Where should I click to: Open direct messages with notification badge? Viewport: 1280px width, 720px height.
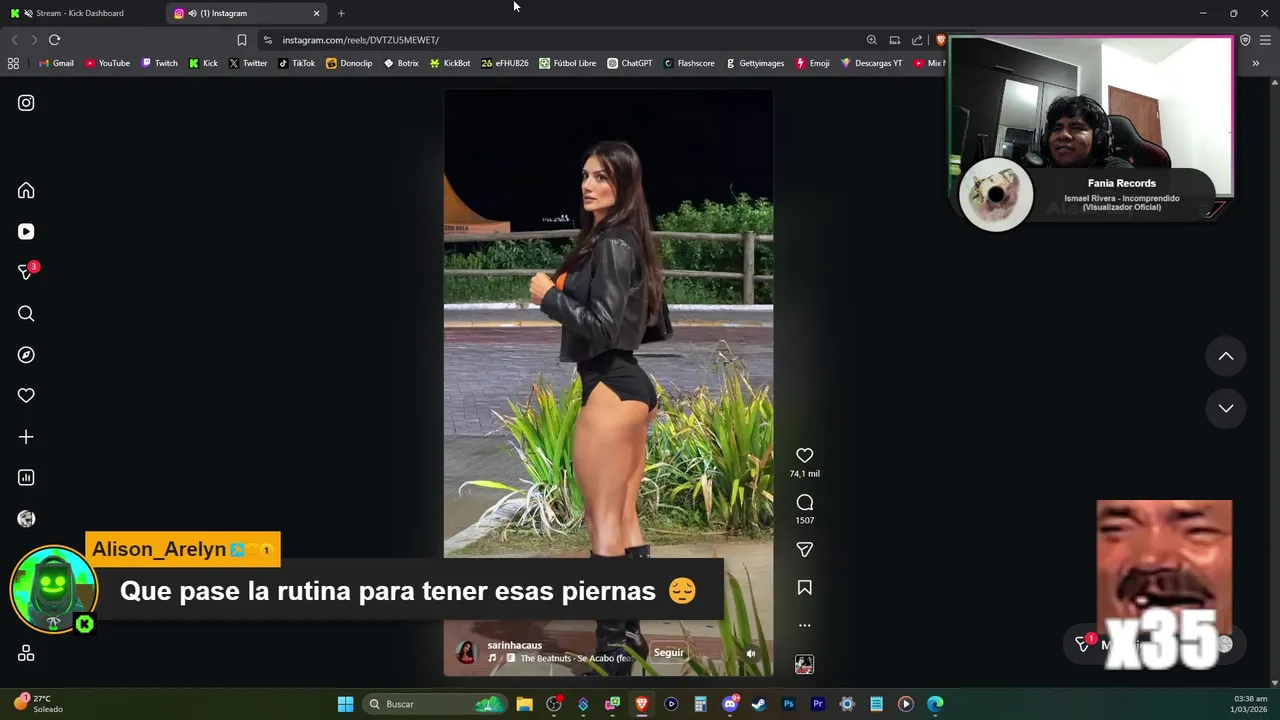click(x=26, y=272)
